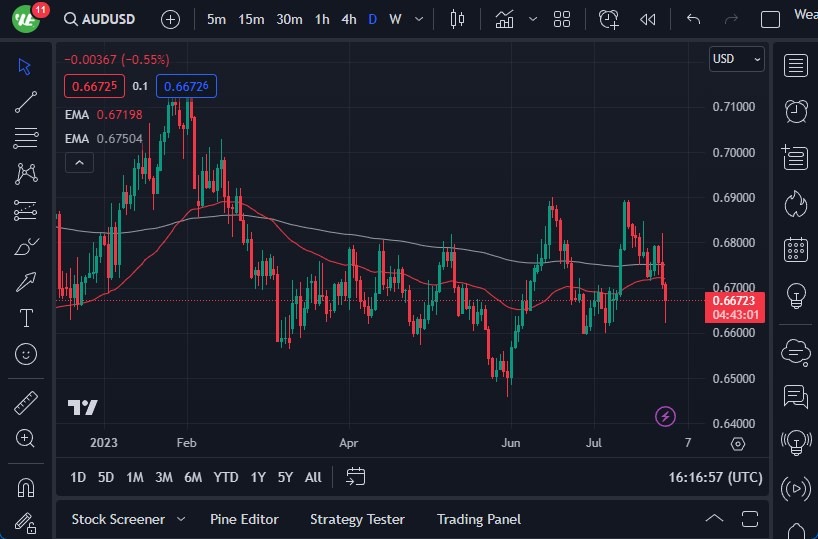Toggle magnet mode for drawings
818x539 pixels.
[26, 488]
